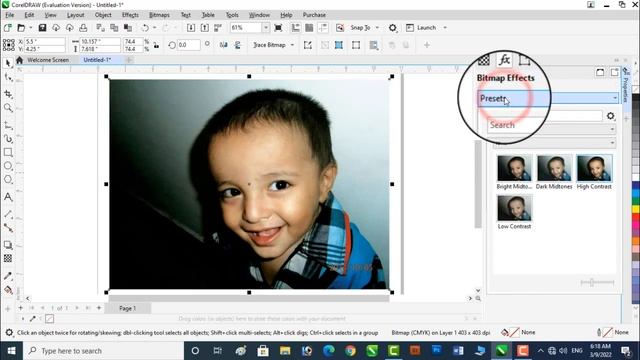This screenshot has width=640, height=360.
Task: Select the Interactive Fill tool
Action: [8, 290]
